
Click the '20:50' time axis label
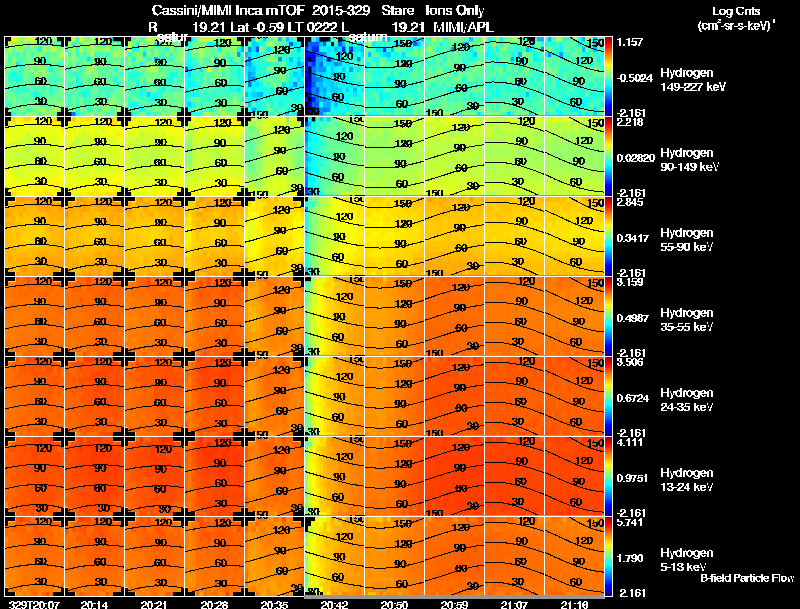(394, 604)
